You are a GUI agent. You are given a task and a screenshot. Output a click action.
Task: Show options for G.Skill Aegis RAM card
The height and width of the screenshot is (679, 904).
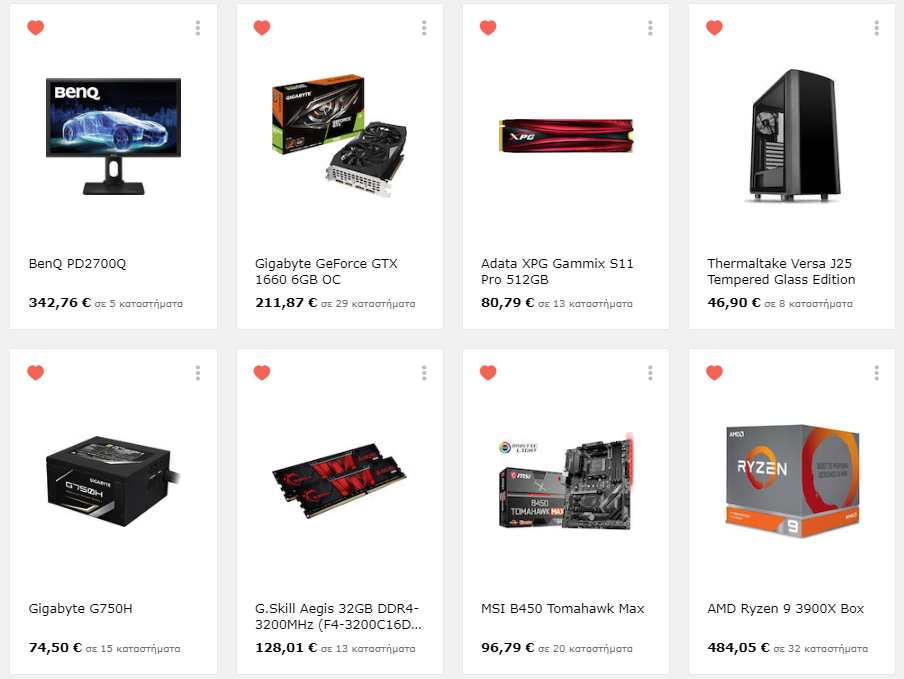tap(424, 373)
